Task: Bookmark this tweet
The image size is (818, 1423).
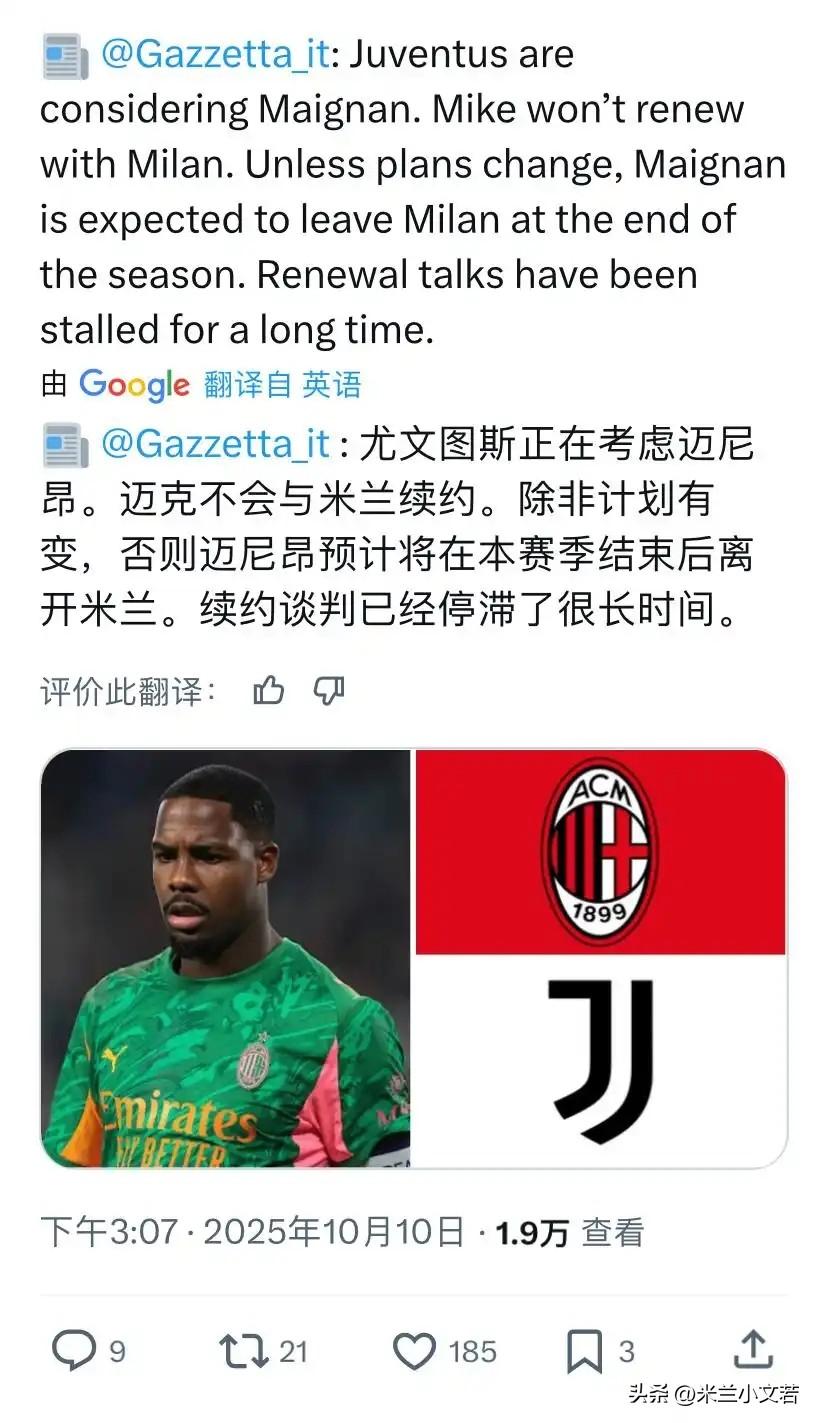Action: (x=584, y=1352)
